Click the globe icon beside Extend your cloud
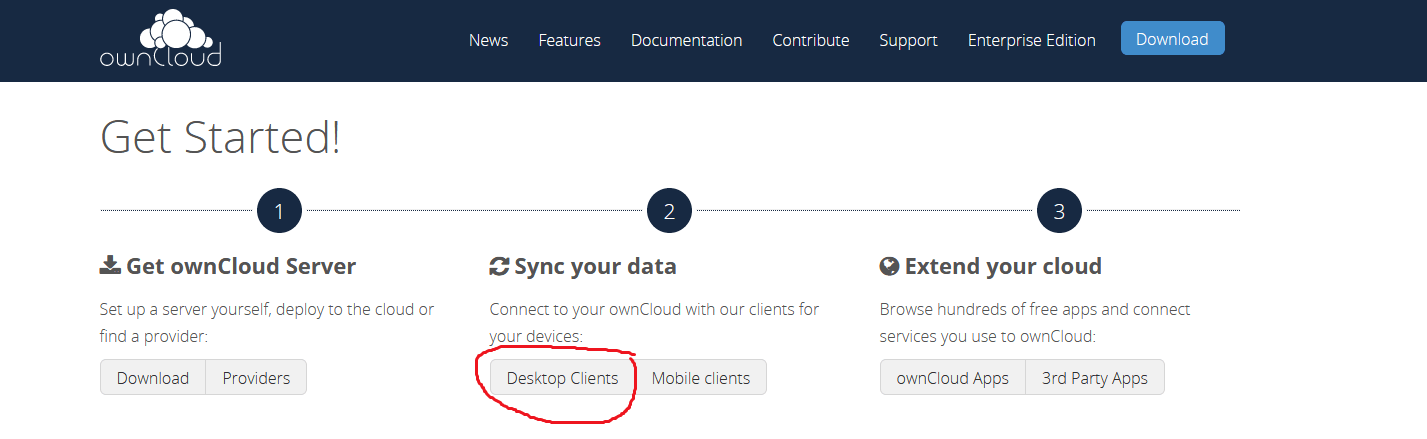 click(889, 266)
